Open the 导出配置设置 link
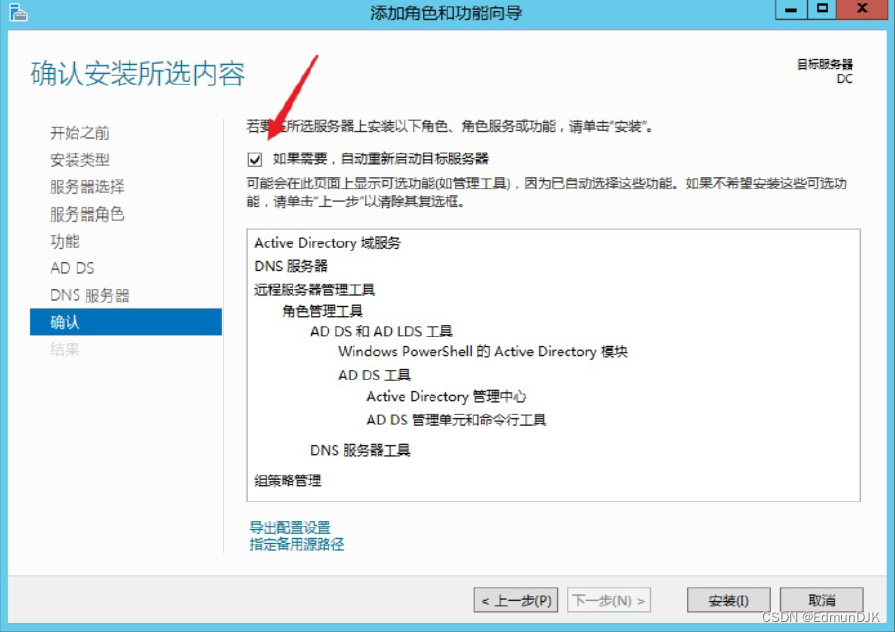Screen dimensions: 895x632 tap(290, 527)
